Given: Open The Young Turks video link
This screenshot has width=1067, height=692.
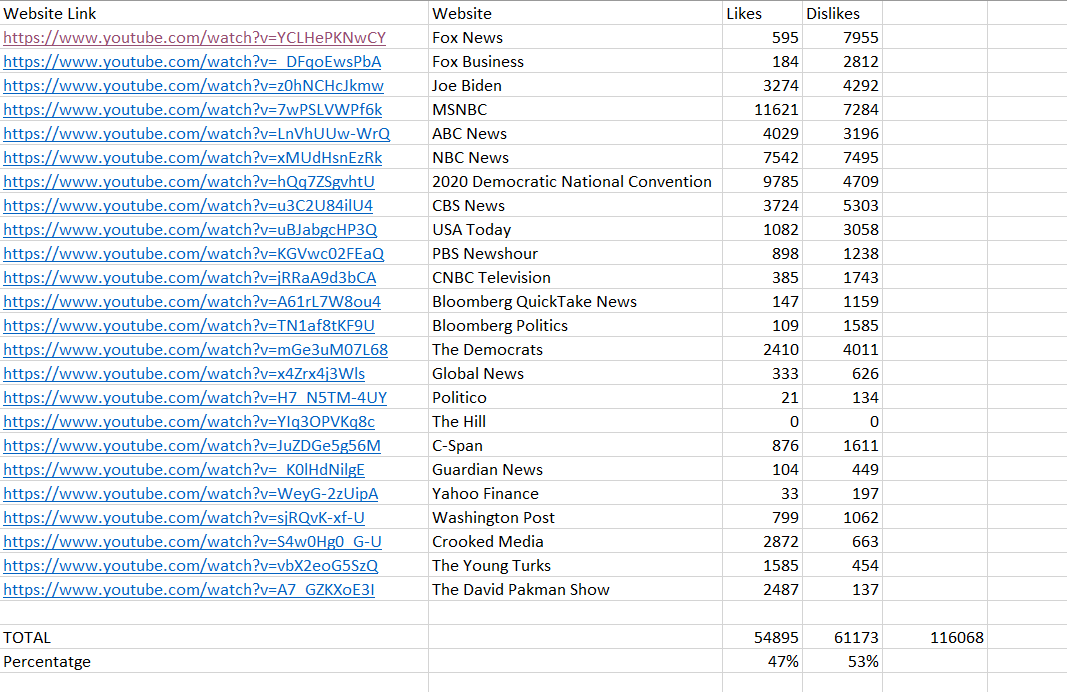Looking at the screenshot, I should (191, 566).
